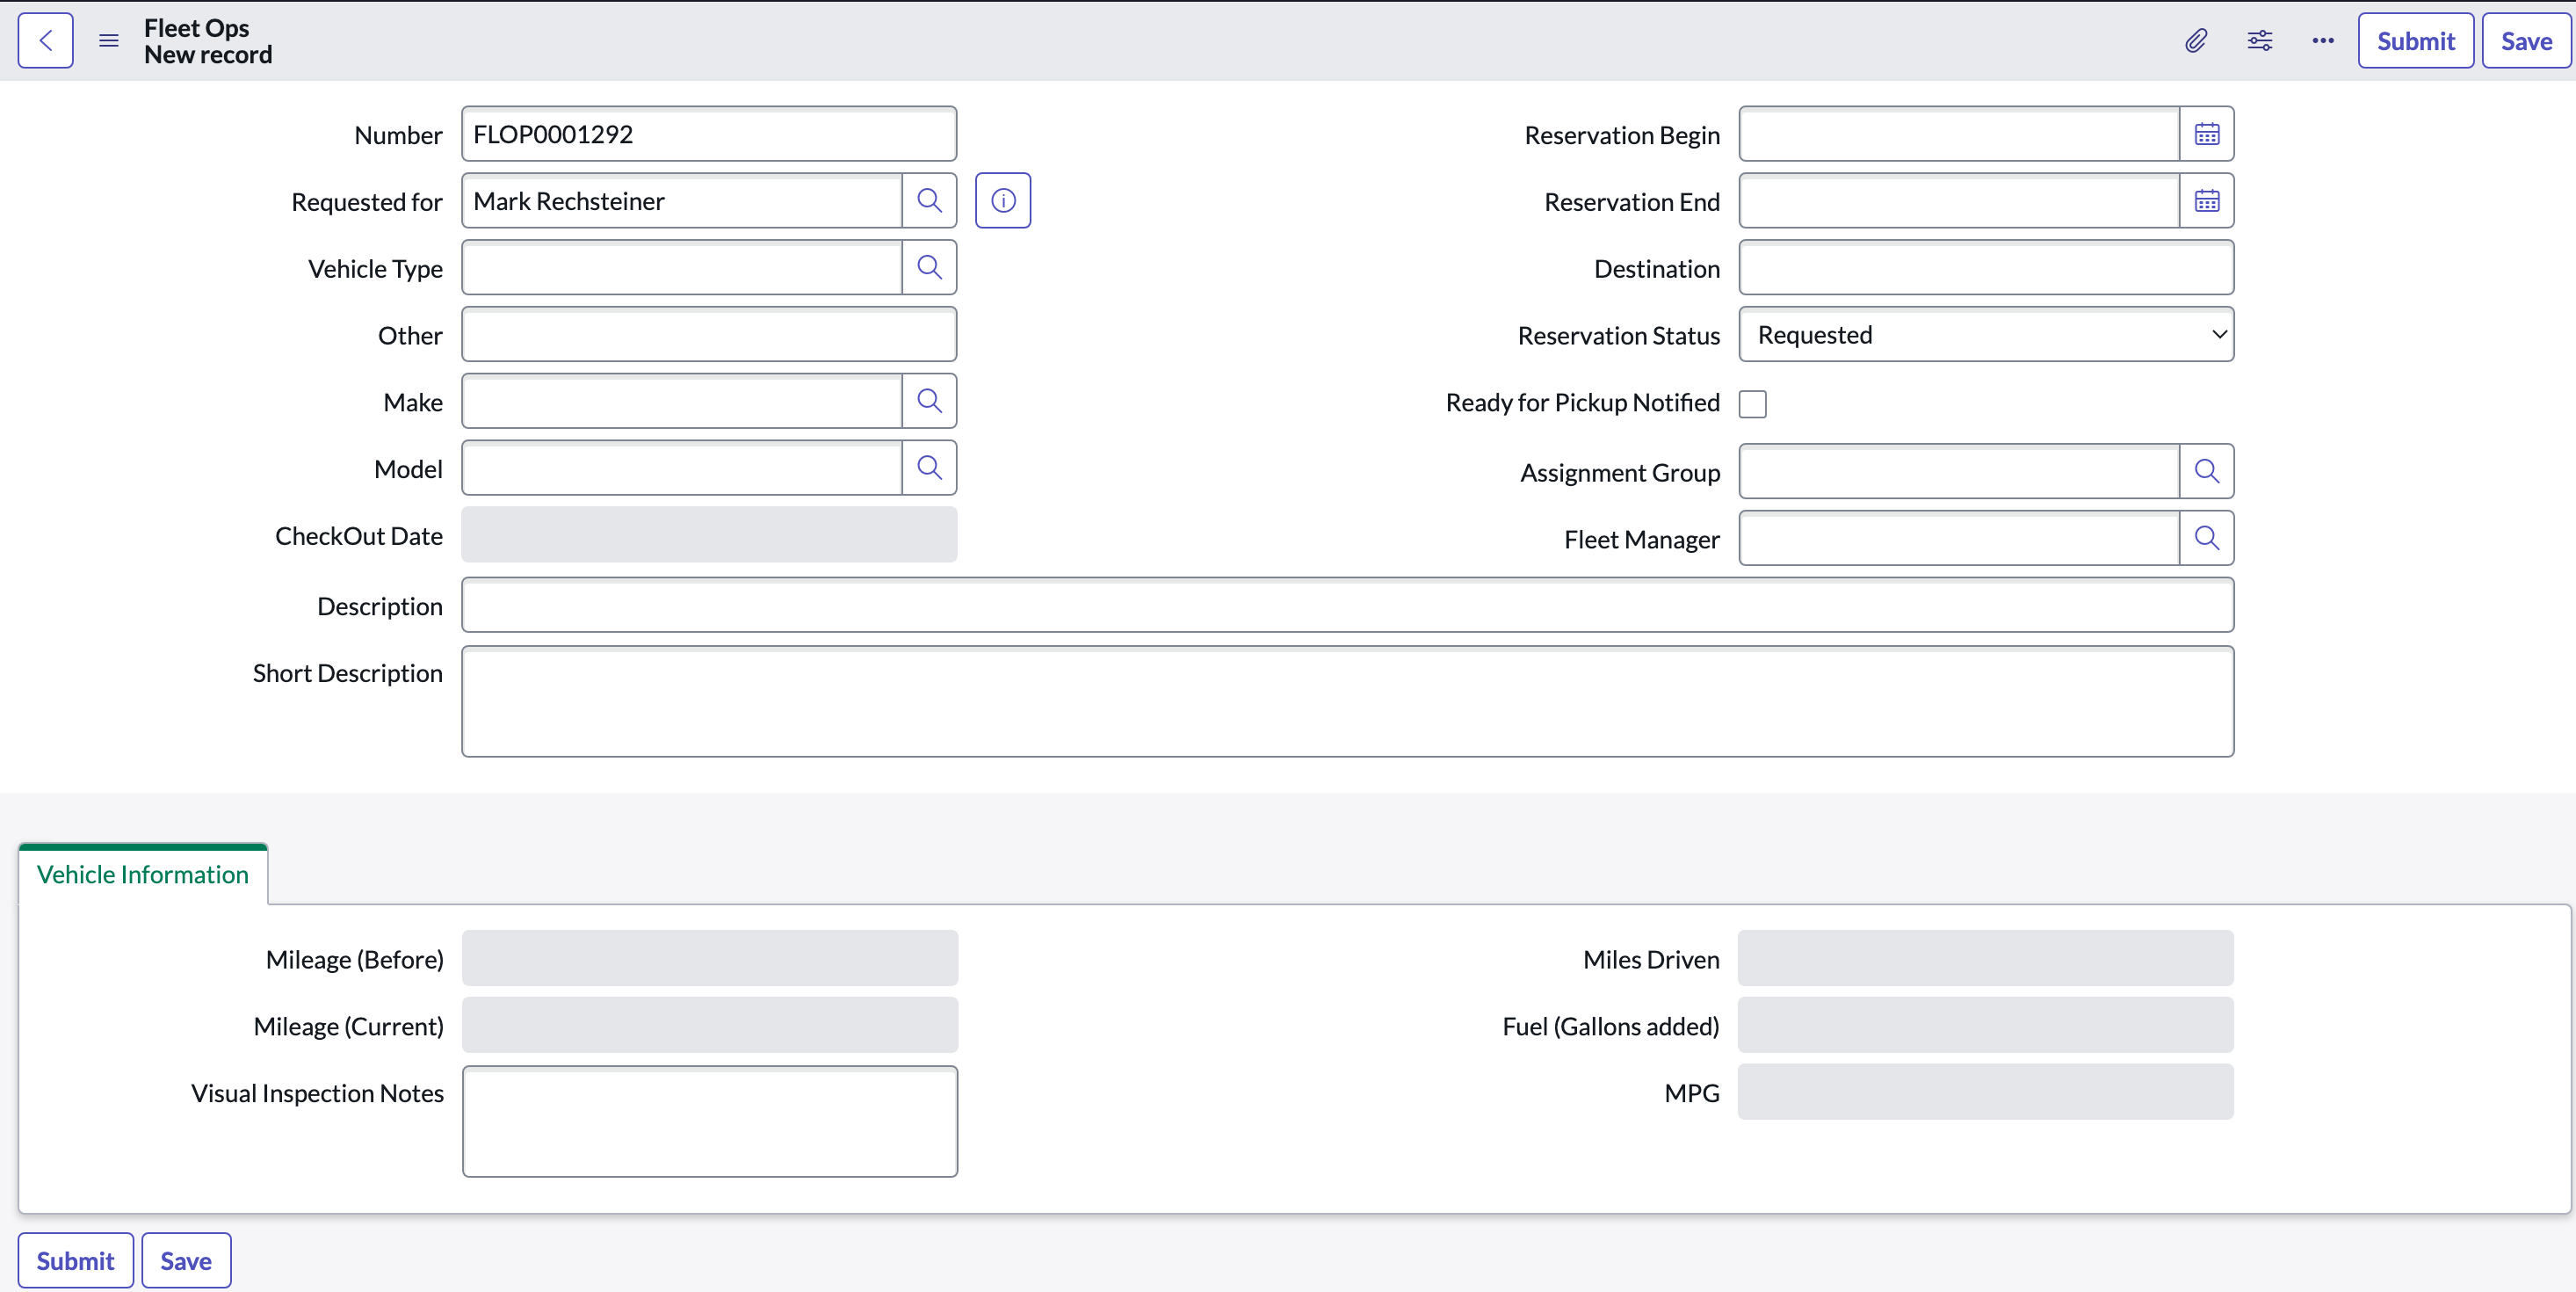Click the bottom Save button
The height and width of the screenshot is (1292, 2576).
point(186,1261)
